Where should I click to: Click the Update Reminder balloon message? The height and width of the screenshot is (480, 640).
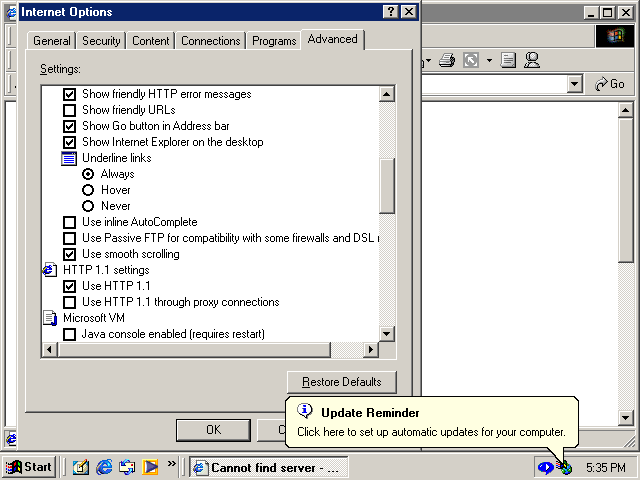pyautogui.click(x=431, y=432)
